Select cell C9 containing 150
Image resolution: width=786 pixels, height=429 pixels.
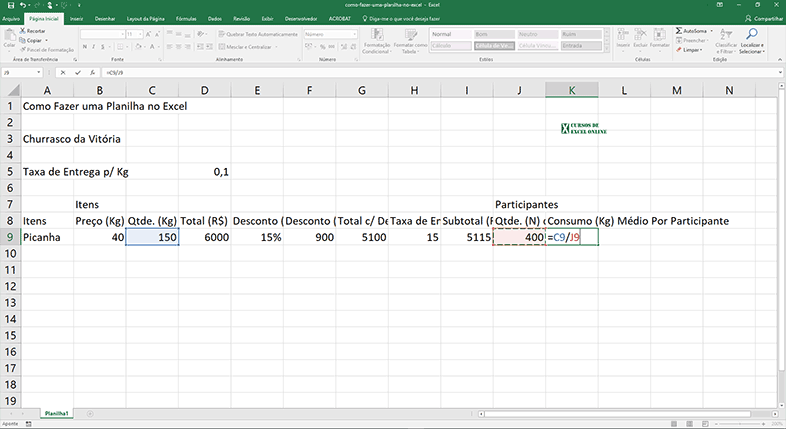(152, 237)
